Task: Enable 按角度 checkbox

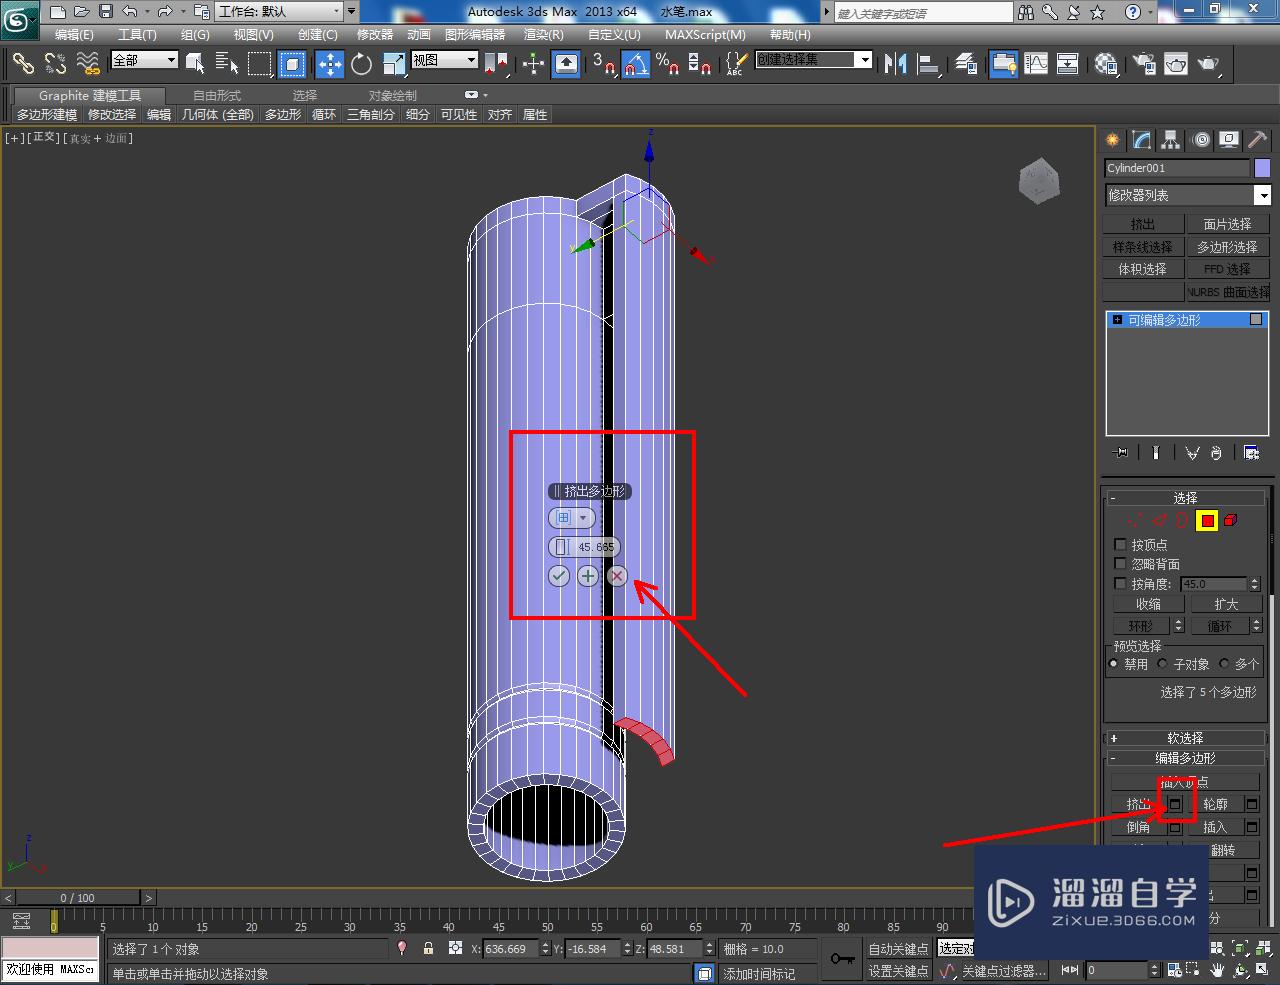Action: 1120,584
